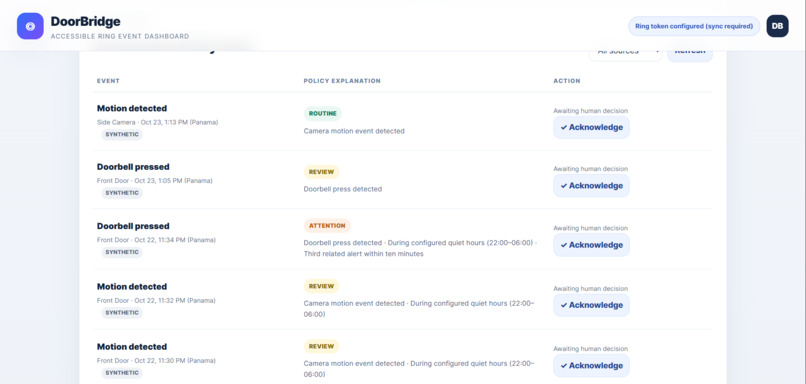
Task: Click 'Motion detected' title at 11:30 PM
Action: (x=132, y=347)
